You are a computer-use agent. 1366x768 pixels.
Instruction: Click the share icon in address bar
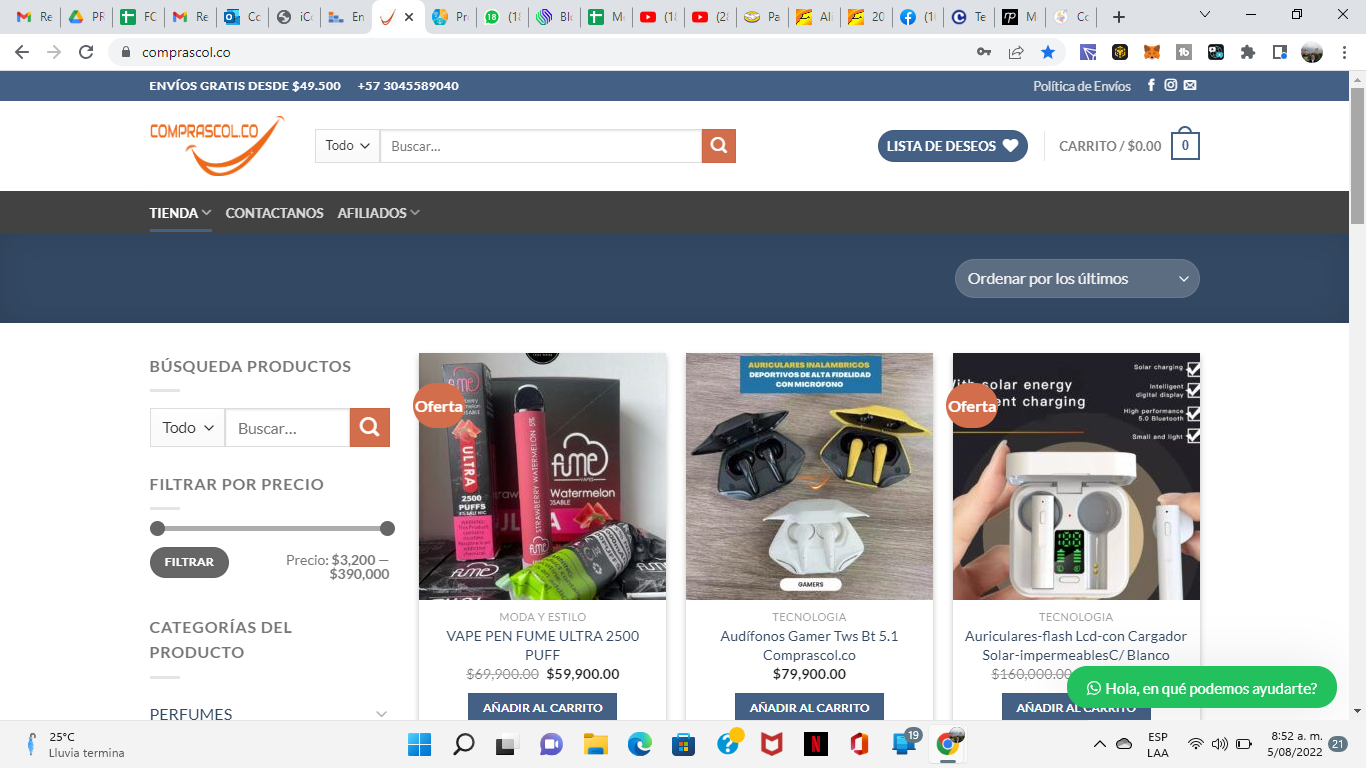tap(1016, 52)
